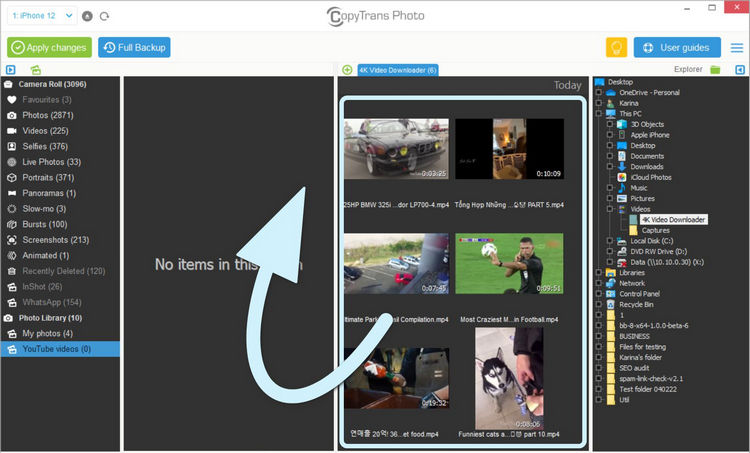Select the street food video thumbnail
Screen dimensions: 750x453
click(x=397, y=378)
